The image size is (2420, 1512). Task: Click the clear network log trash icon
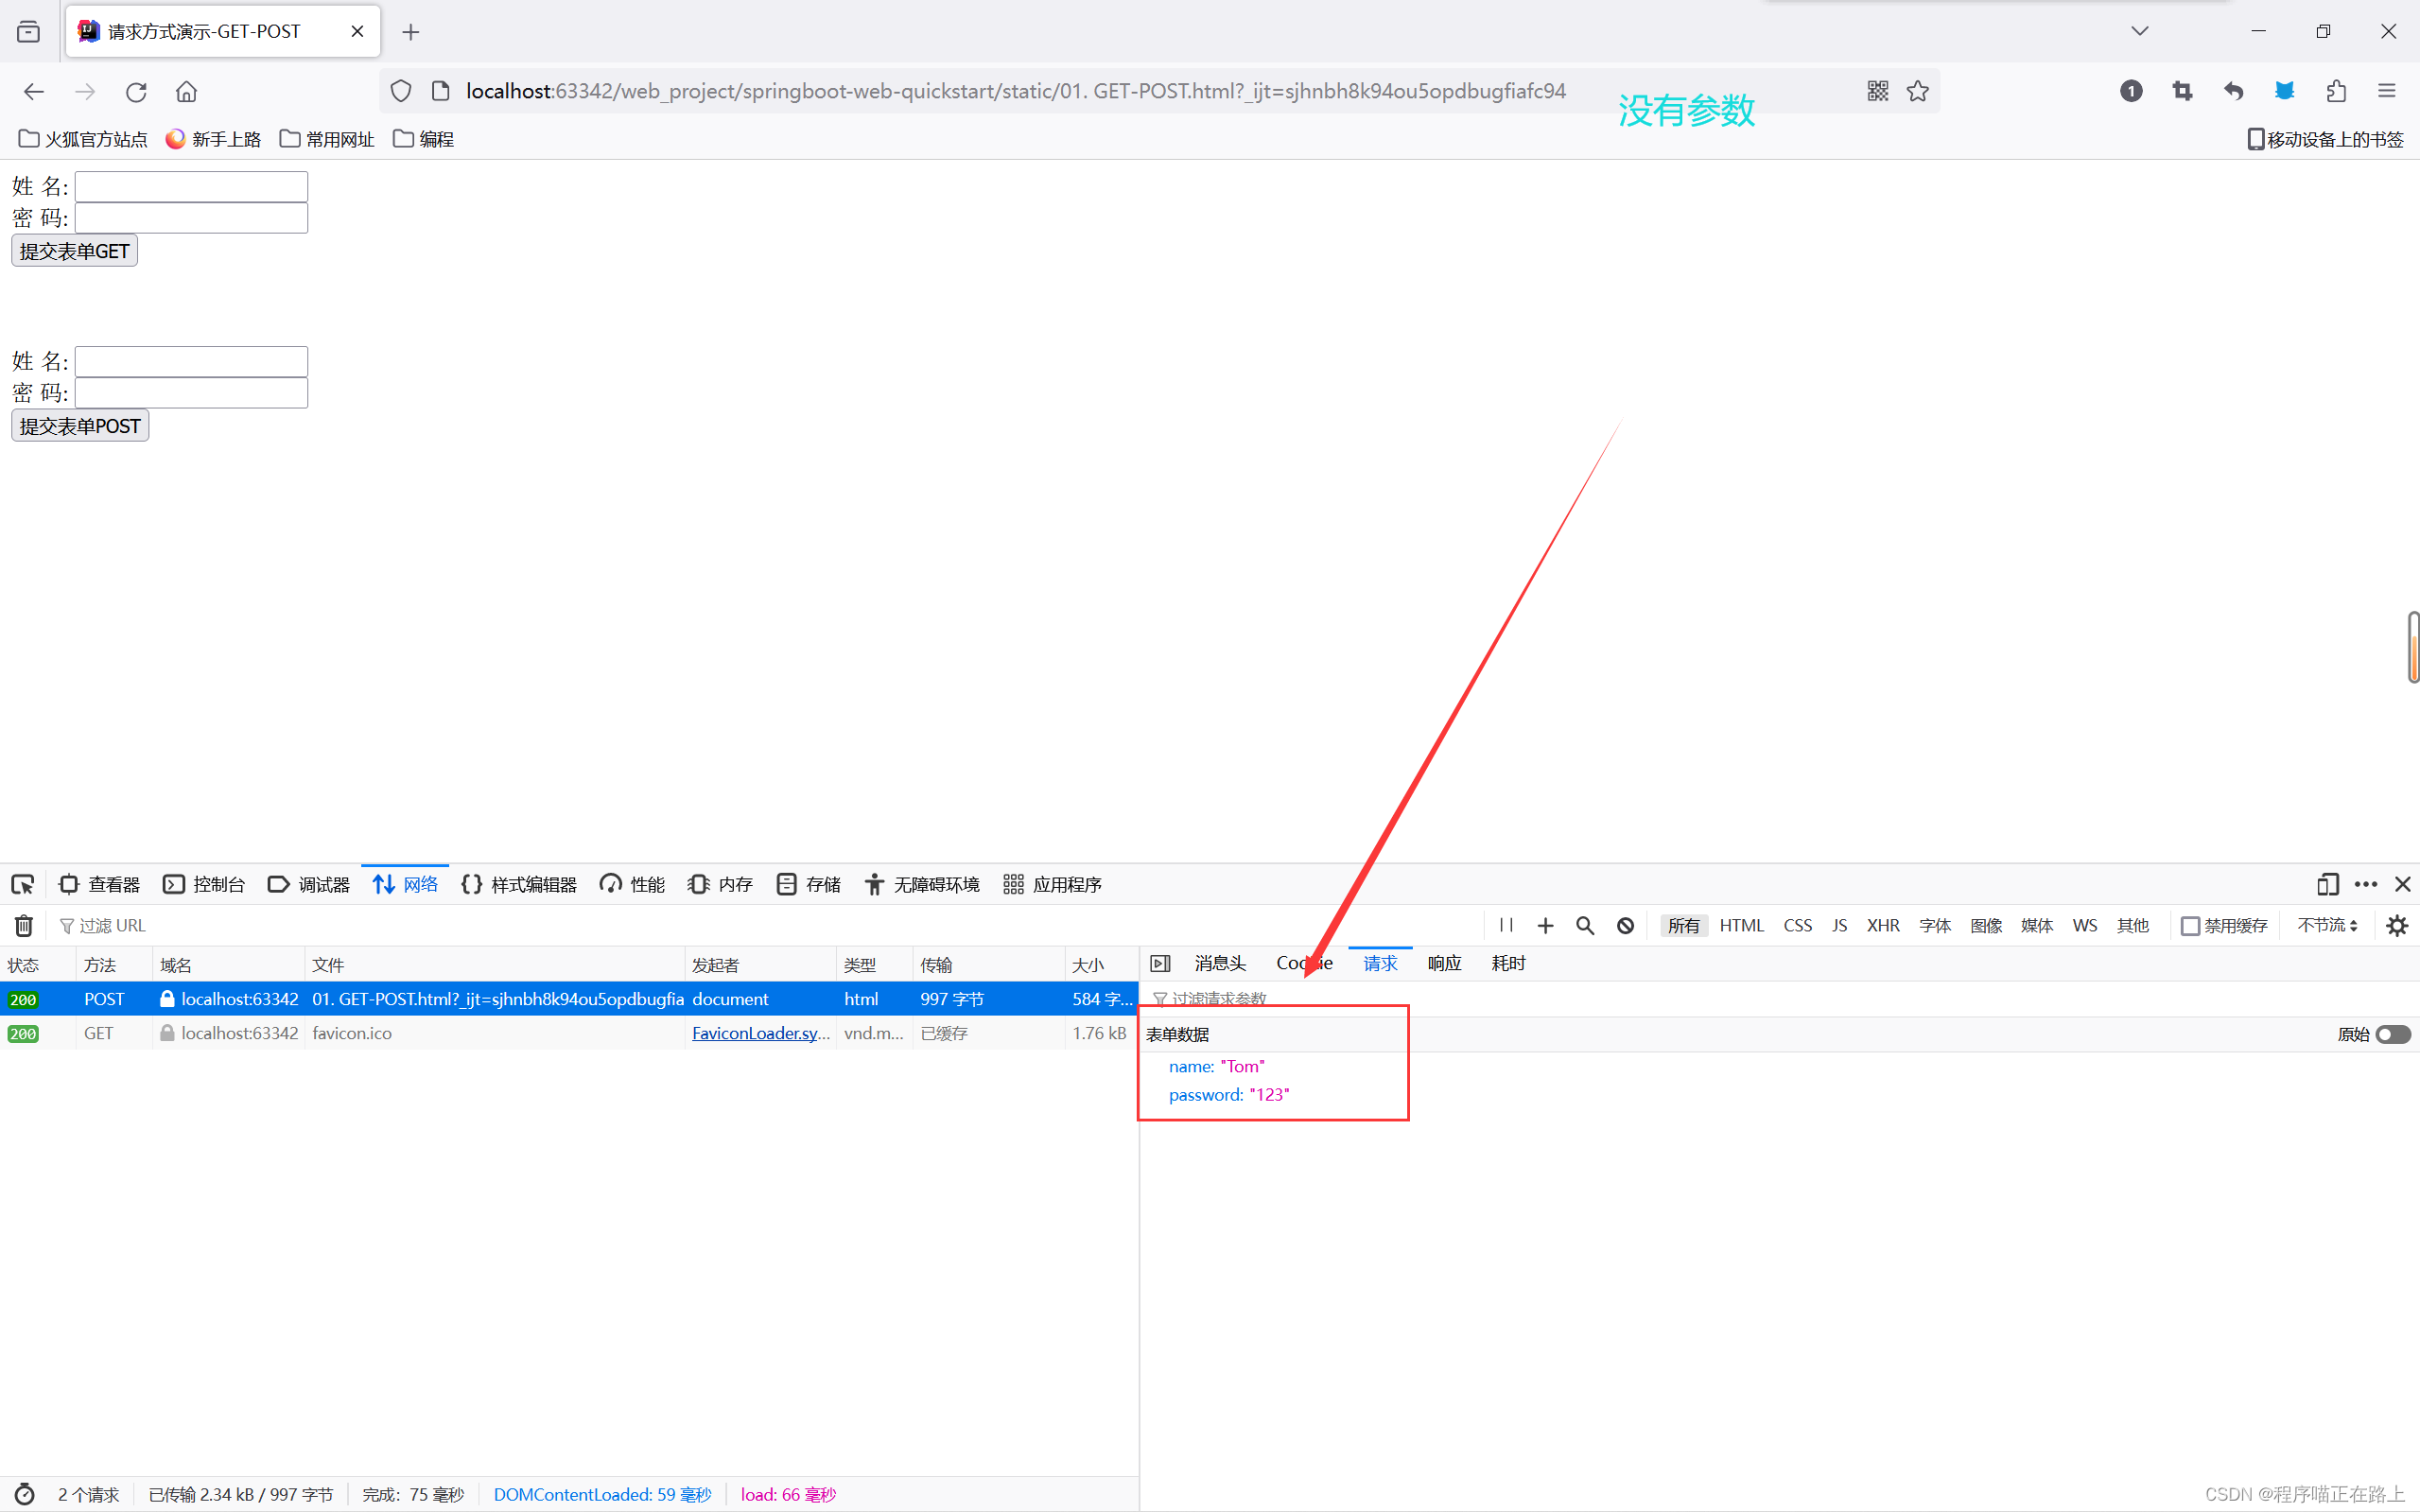click(x=24, y=925)
